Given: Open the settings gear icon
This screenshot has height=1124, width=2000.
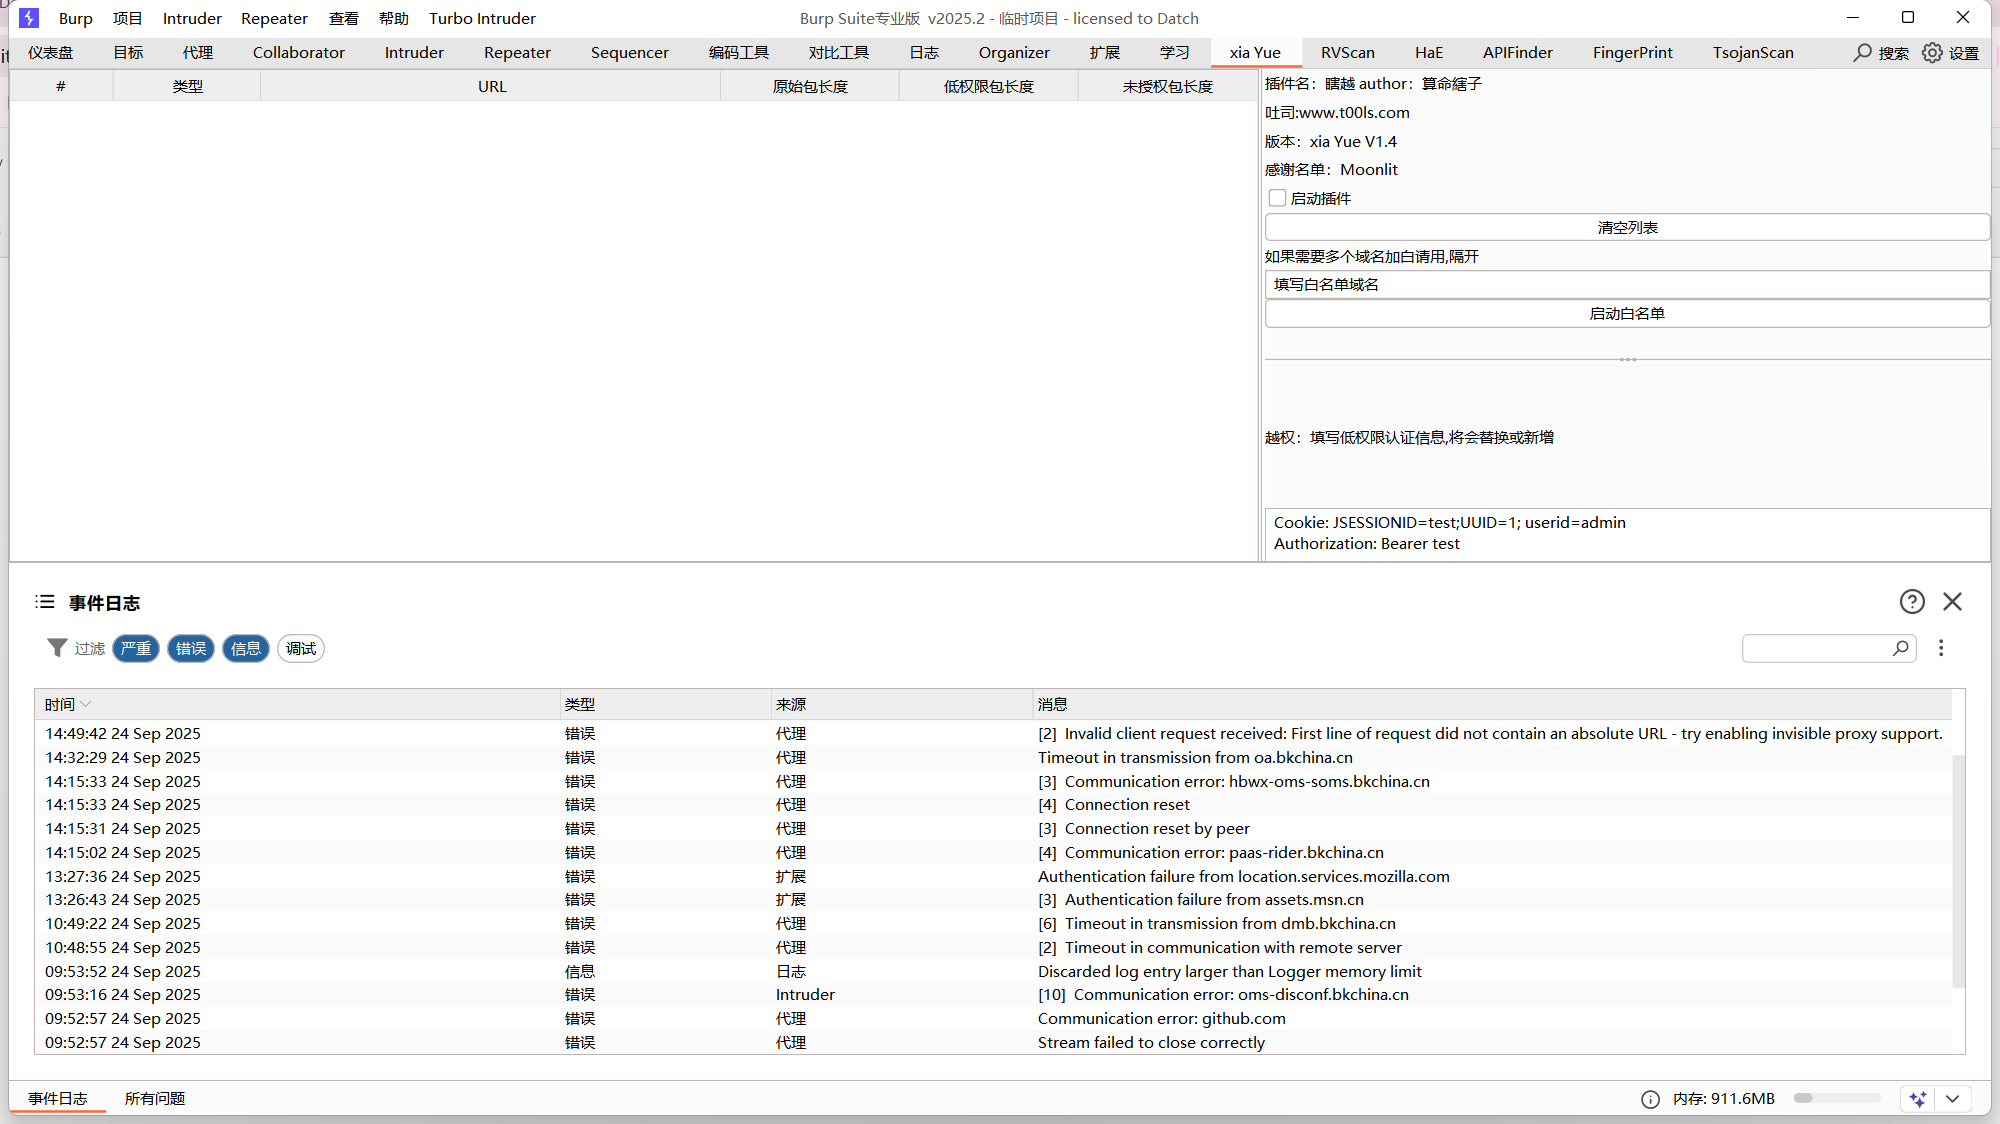Looking at the screenshot, I should pos(1932,53).
